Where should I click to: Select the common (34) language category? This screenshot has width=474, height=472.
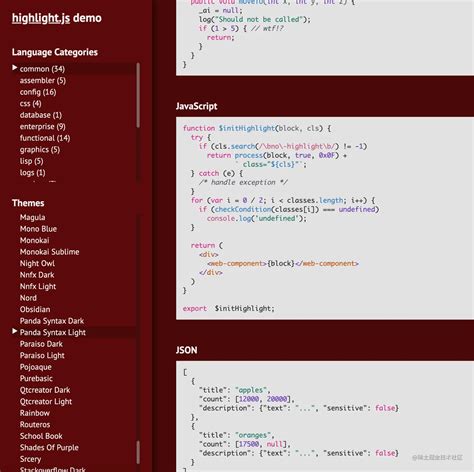point(42,69)
